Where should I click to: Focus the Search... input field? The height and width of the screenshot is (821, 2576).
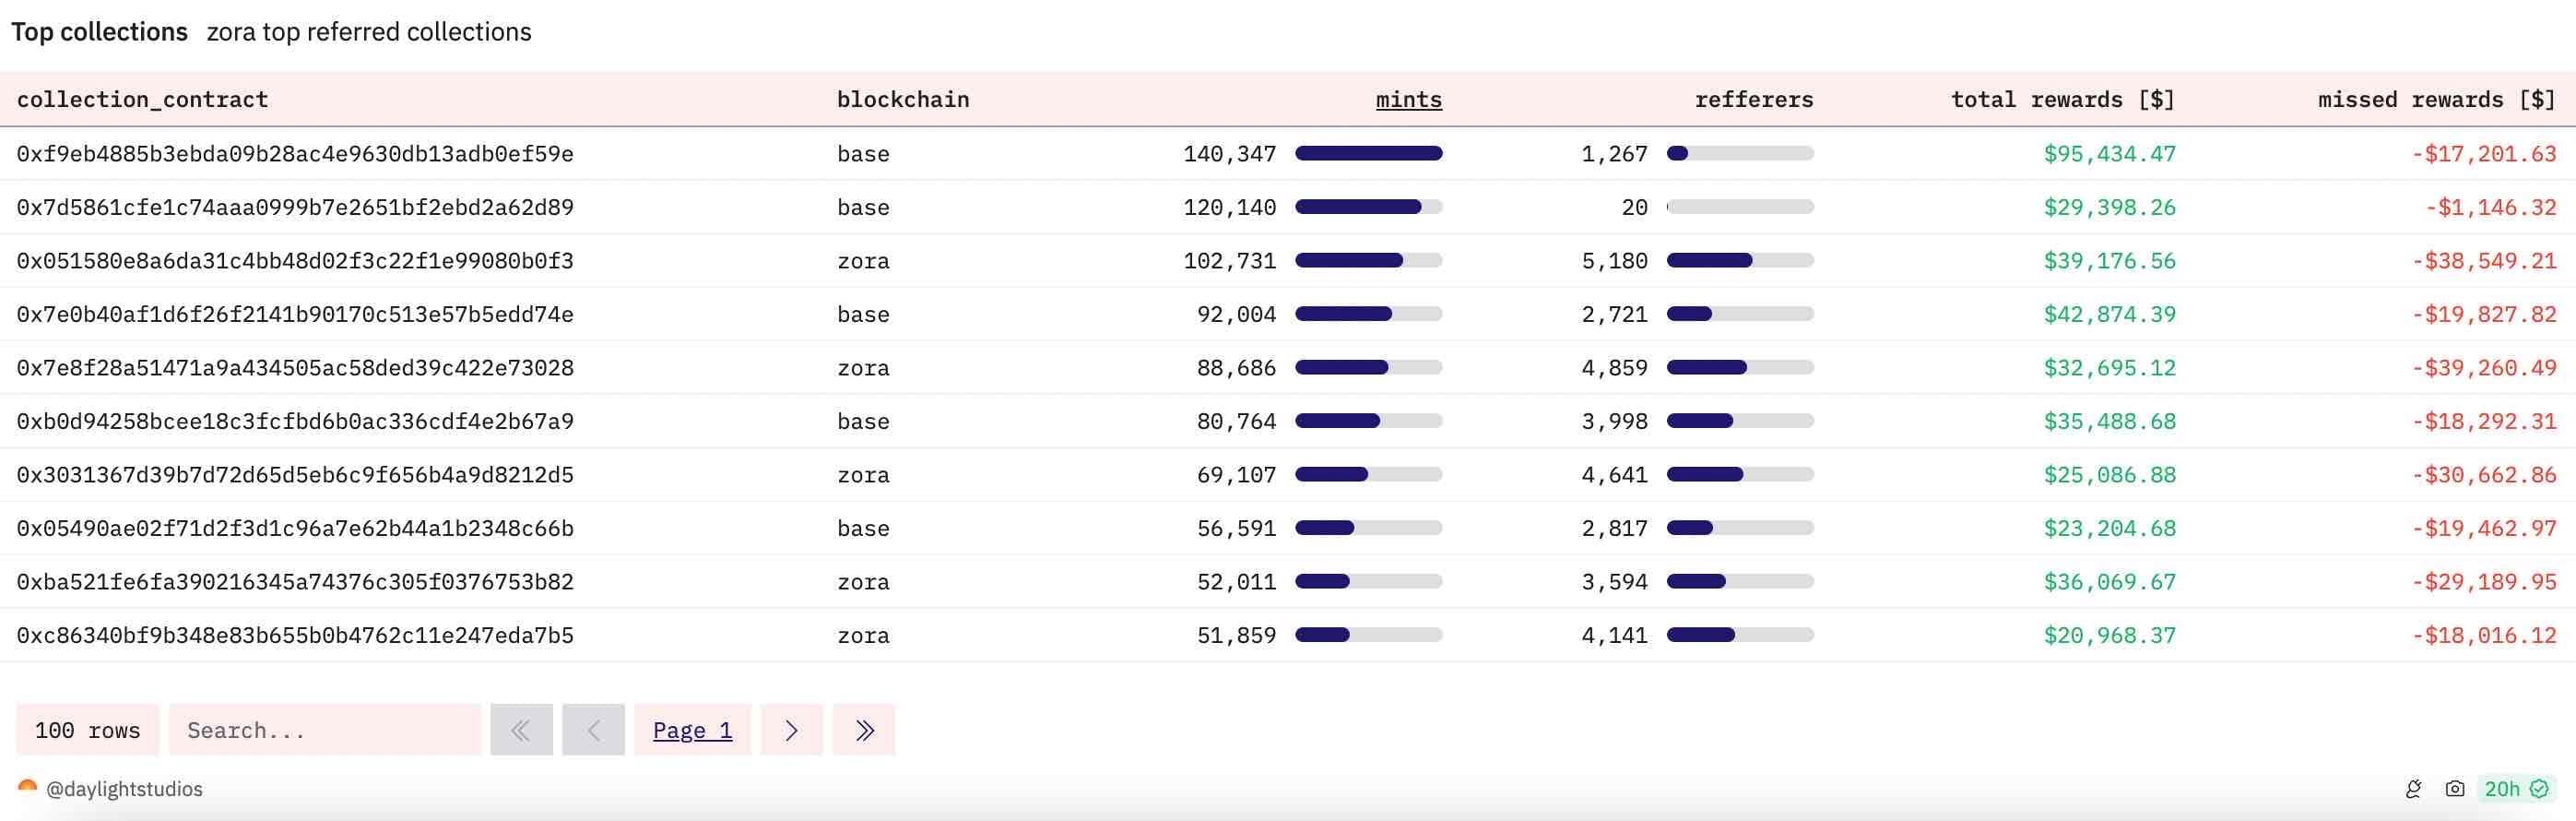pyautogui.click(x=324, y=730)
